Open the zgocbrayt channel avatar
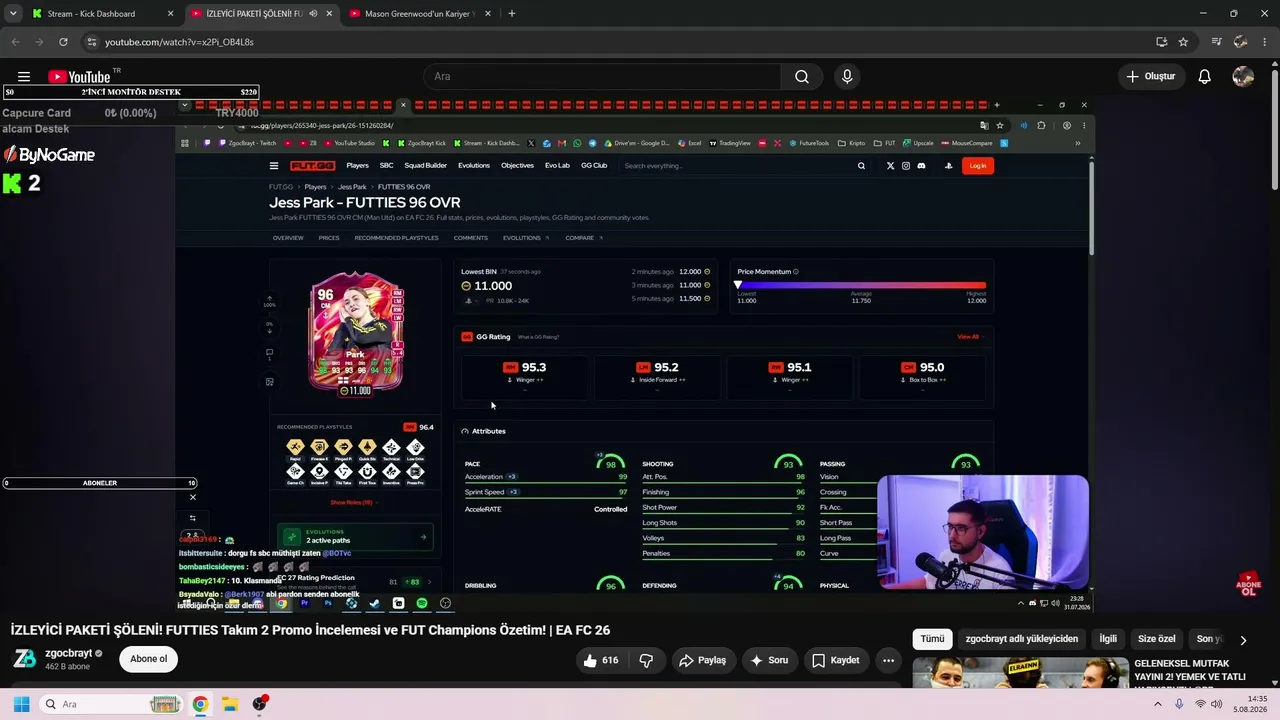The image size is (1280, 720). (24, 659)
